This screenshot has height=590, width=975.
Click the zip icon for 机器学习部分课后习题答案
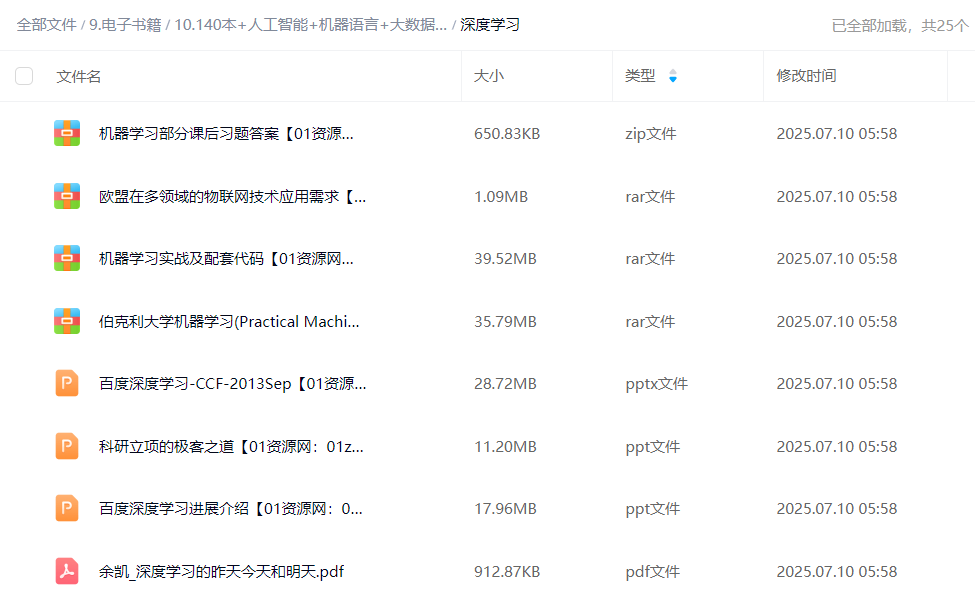point(67,133)
